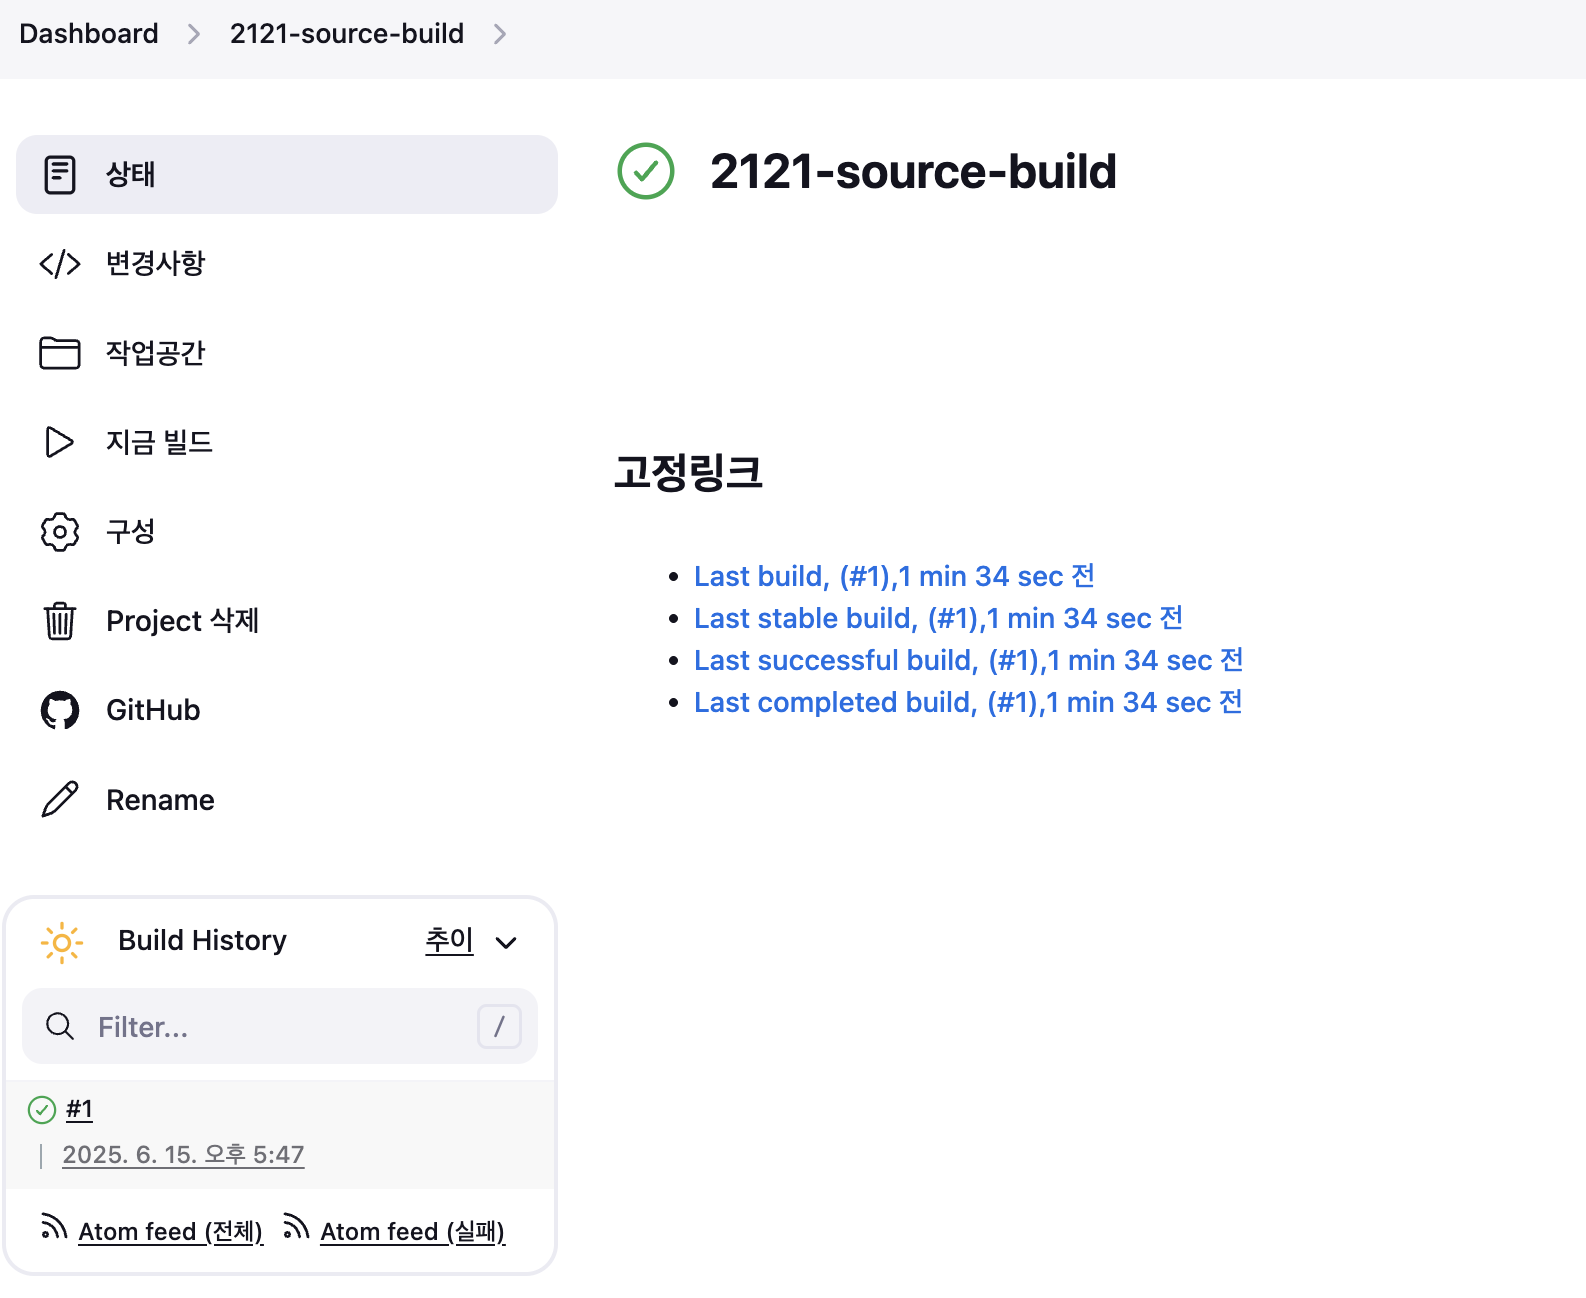Open build timestamp 2025. 6. 15. 오후 5:47

tap(183, 1155)
